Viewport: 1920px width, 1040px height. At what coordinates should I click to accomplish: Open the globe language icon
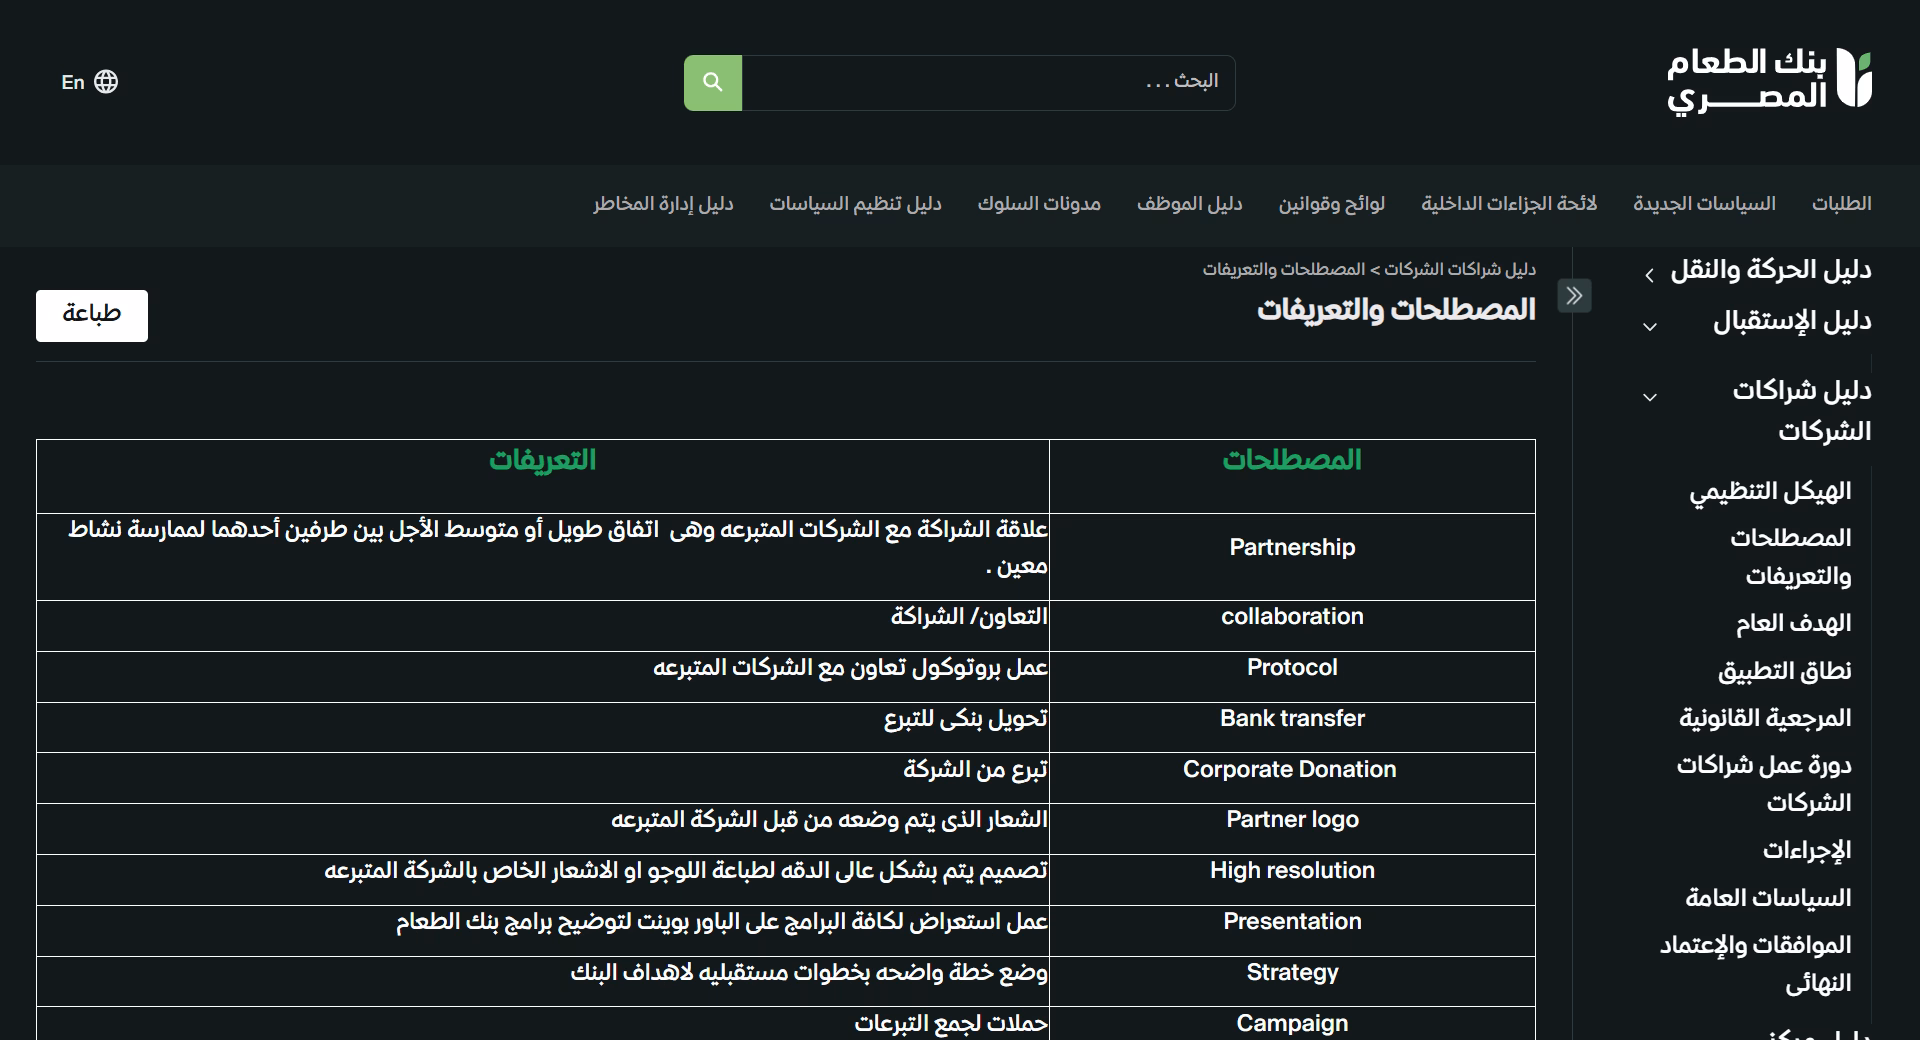click(106, 82)
